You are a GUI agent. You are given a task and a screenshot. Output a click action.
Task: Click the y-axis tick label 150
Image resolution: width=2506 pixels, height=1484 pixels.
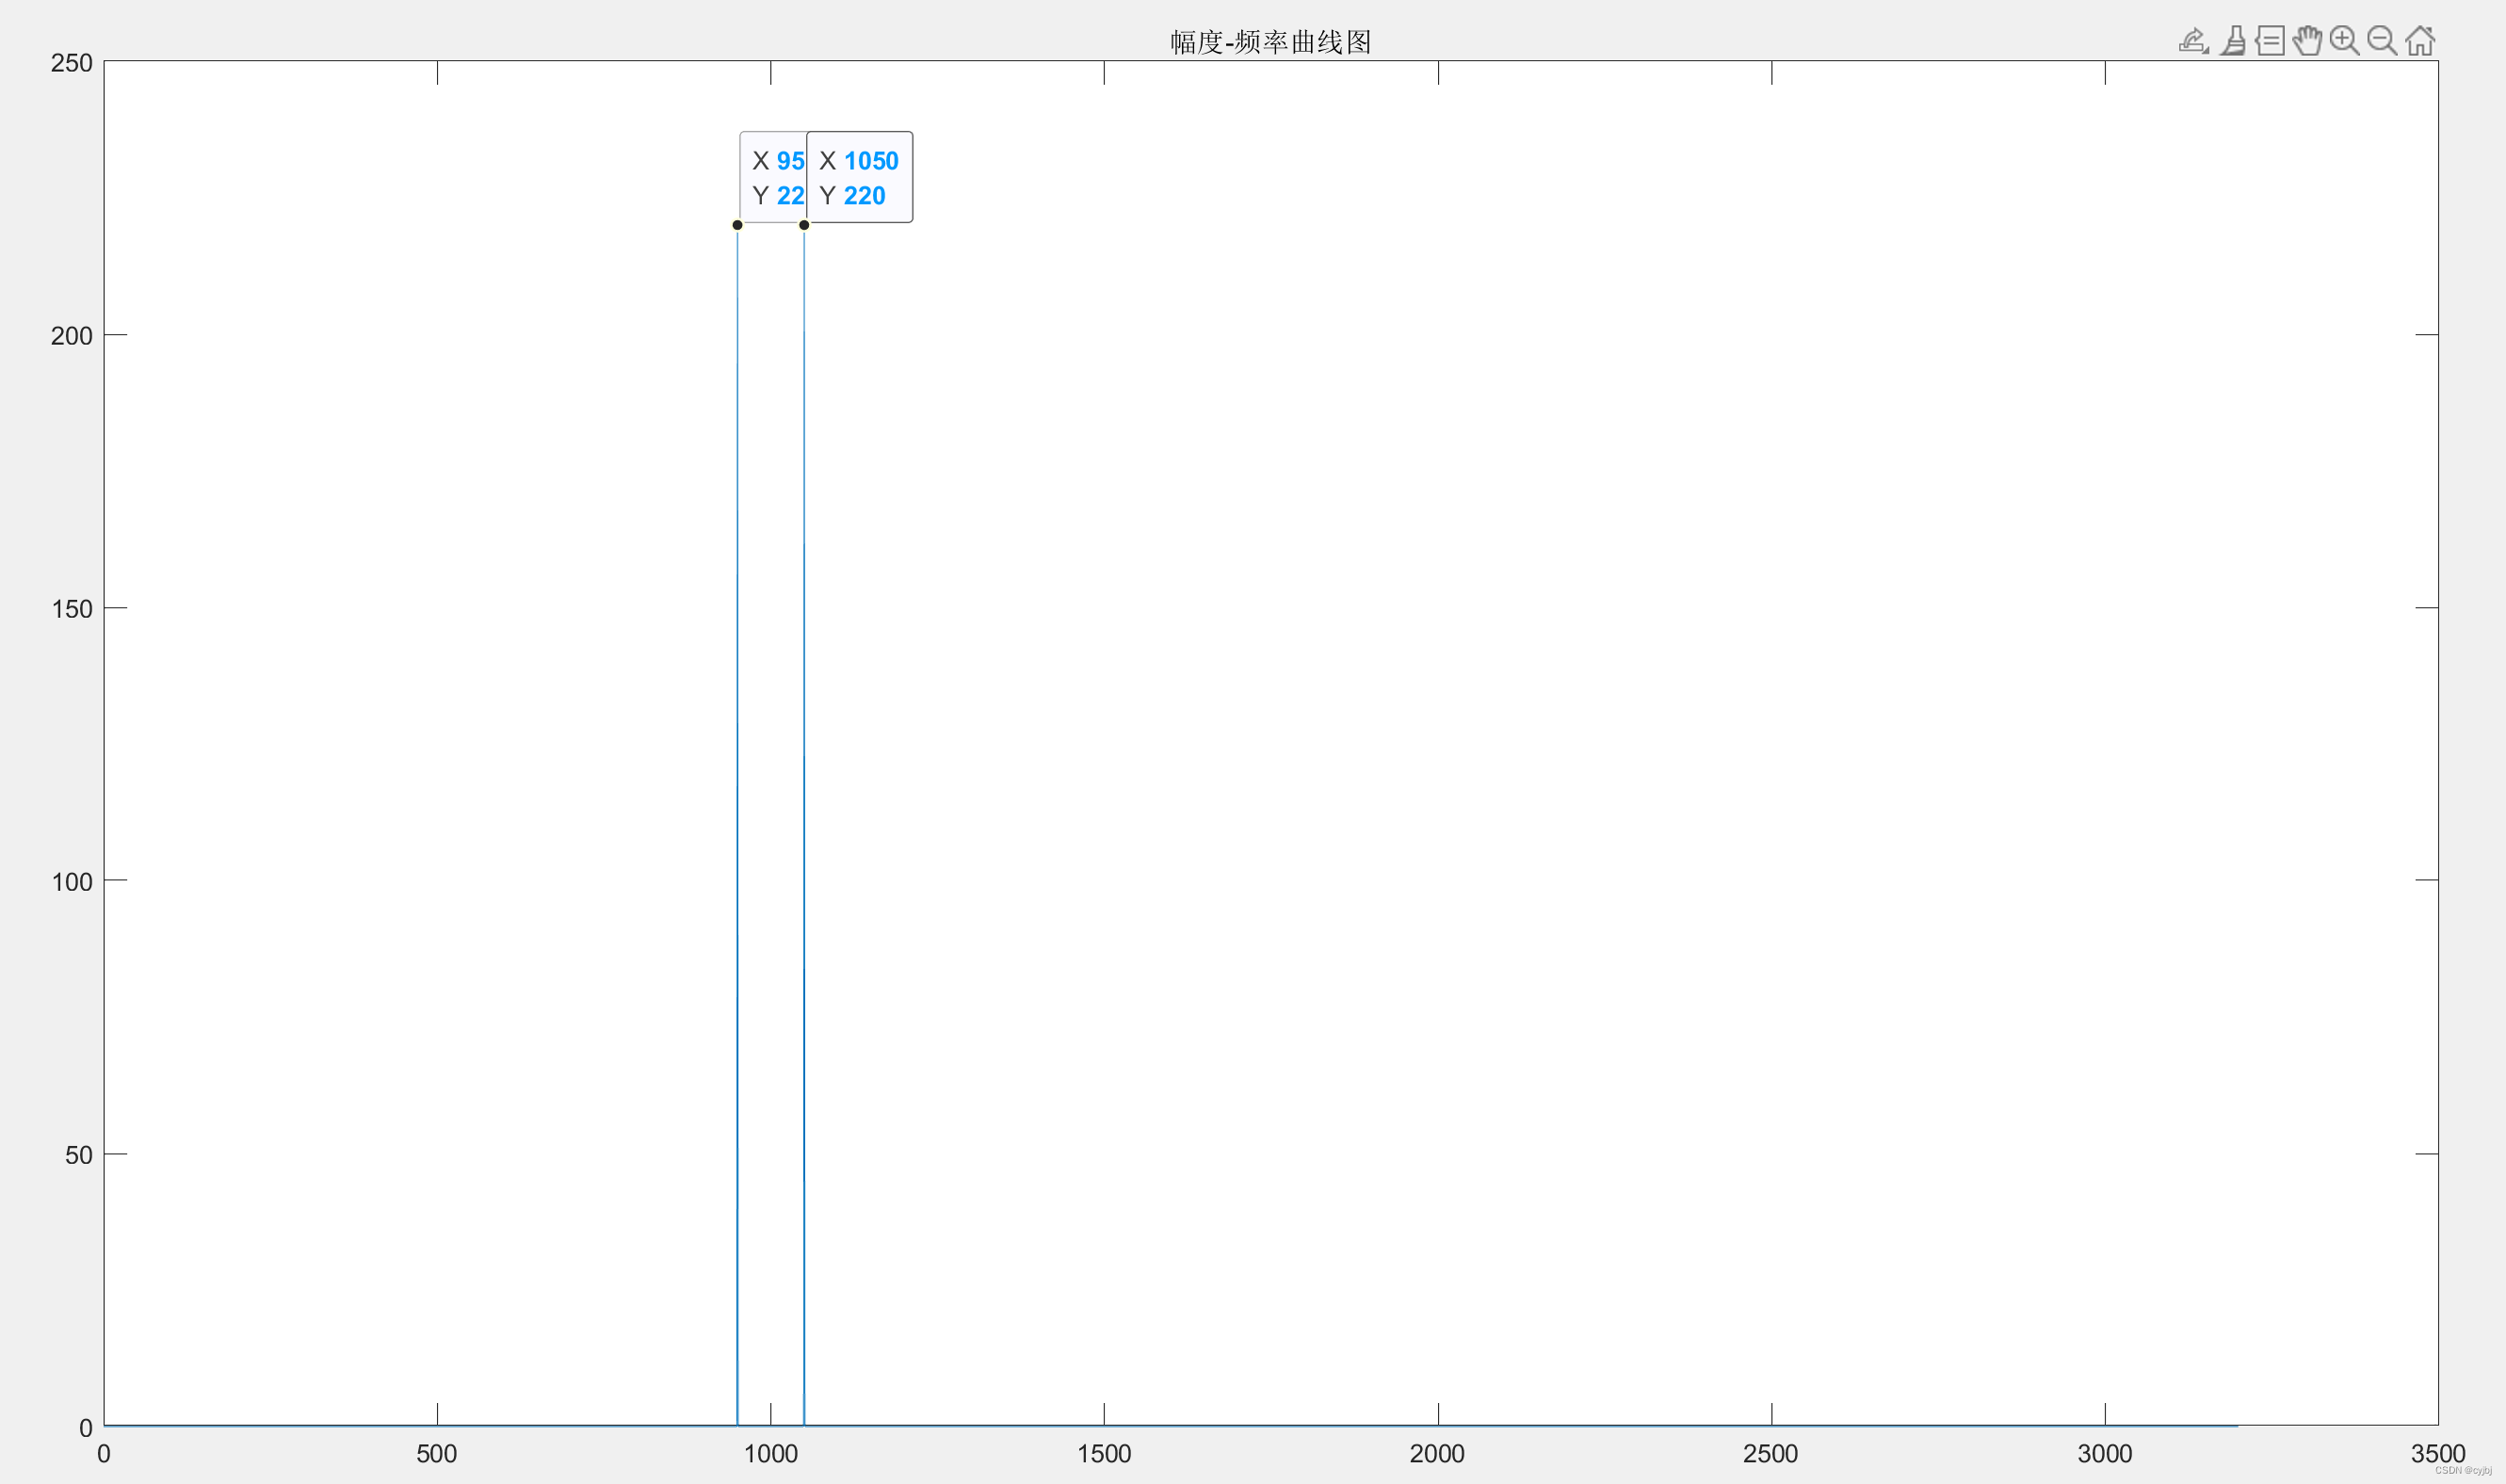[x=71, y=609]
